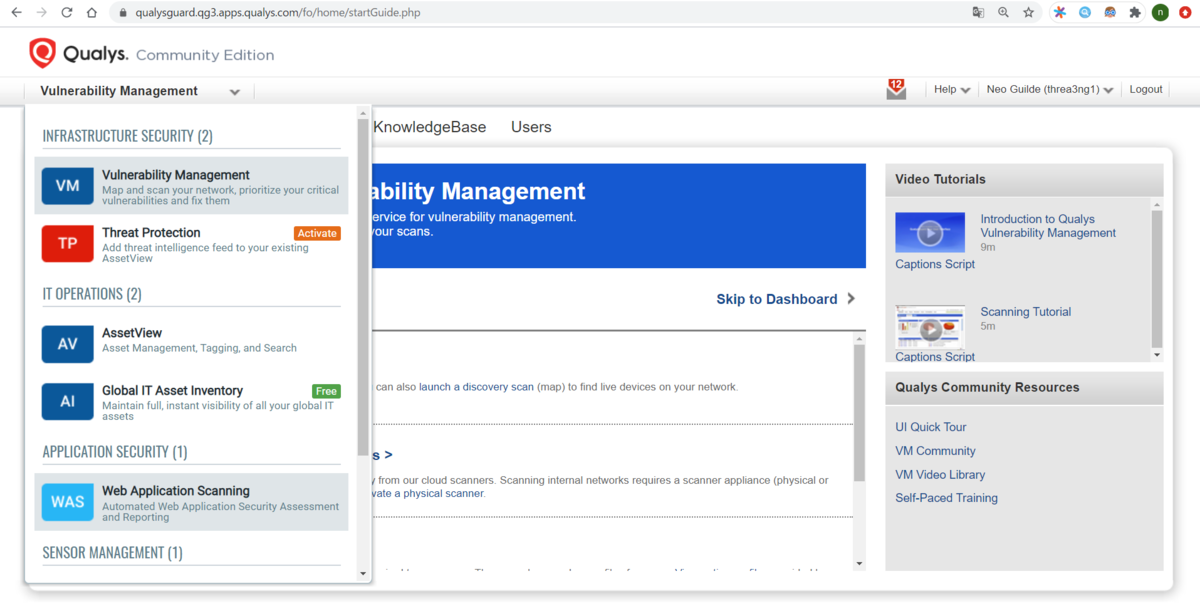Click the chevron next to Skip to Dashboard

pyautogui.click(x=851, y=298)
